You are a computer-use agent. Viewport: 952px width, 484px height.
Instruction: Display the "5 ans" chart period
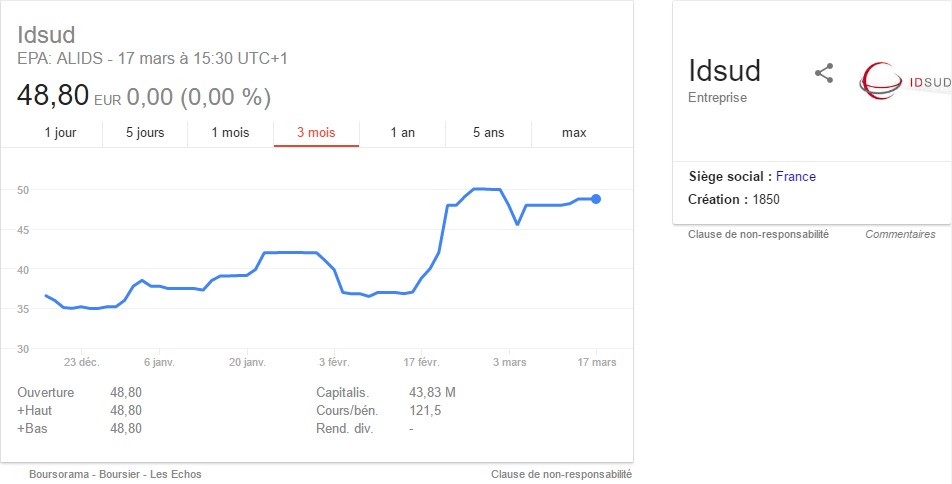[x=488, y=133]
